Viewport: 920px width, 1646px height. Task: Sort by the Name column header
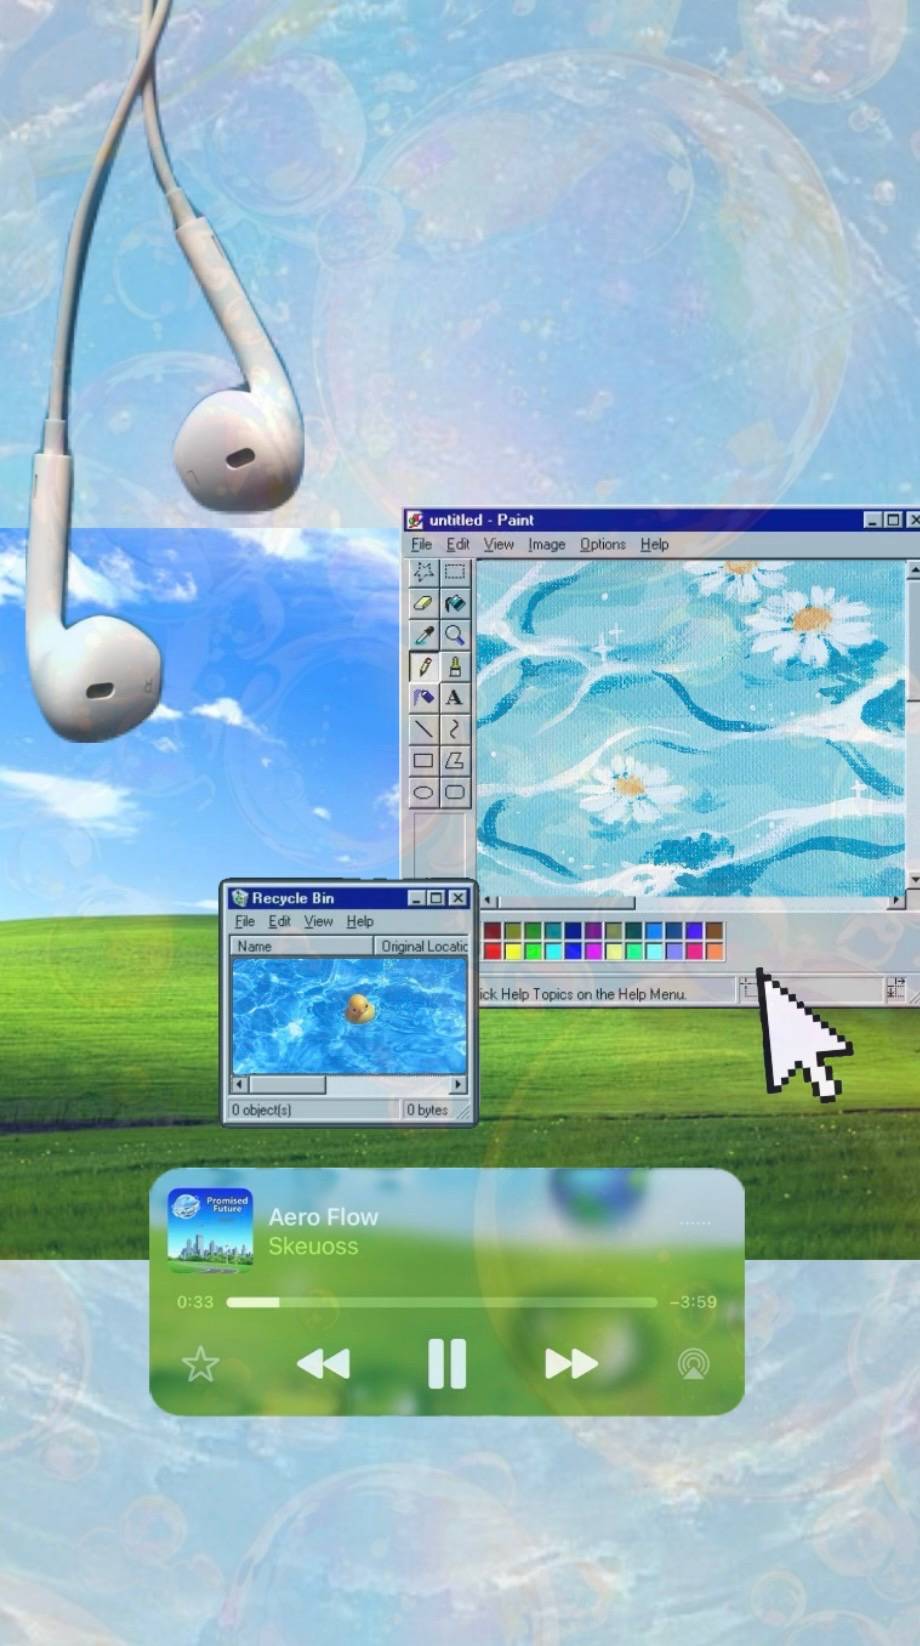tap(302, 946)
